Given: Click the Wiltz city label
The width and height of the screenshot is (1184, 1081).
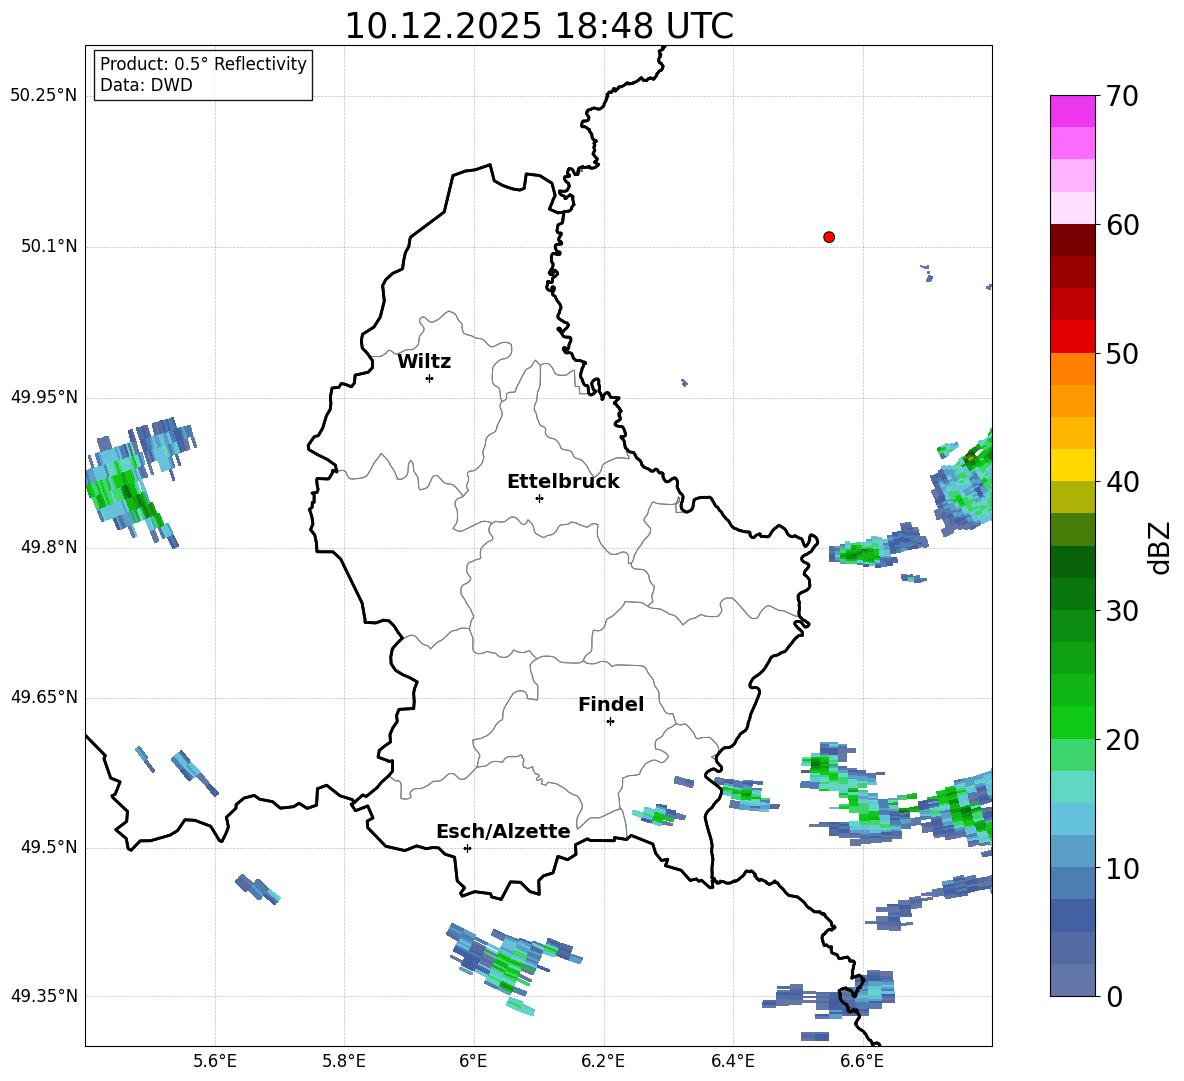Looking at the screenshot, I should pyautogui.click(x=424, y=362).
